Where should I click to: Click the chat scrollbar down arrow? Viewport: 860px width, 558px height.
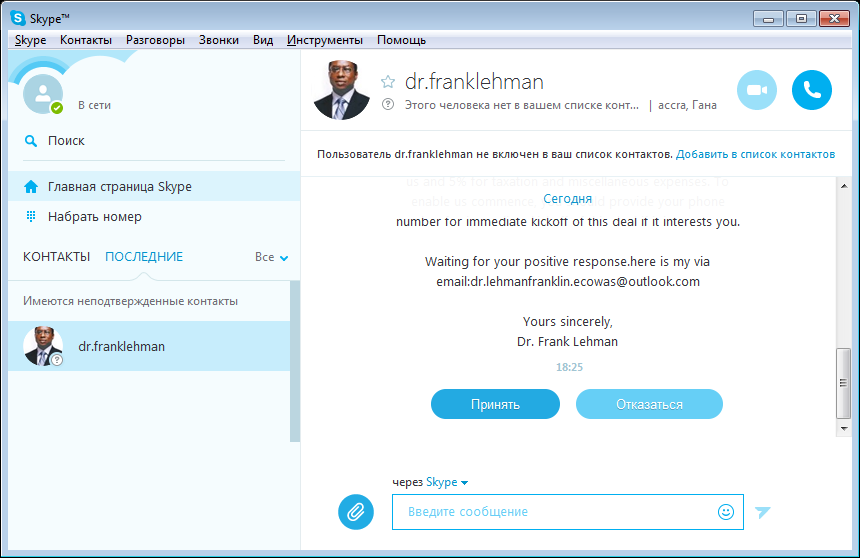click(x=844, y=429)
